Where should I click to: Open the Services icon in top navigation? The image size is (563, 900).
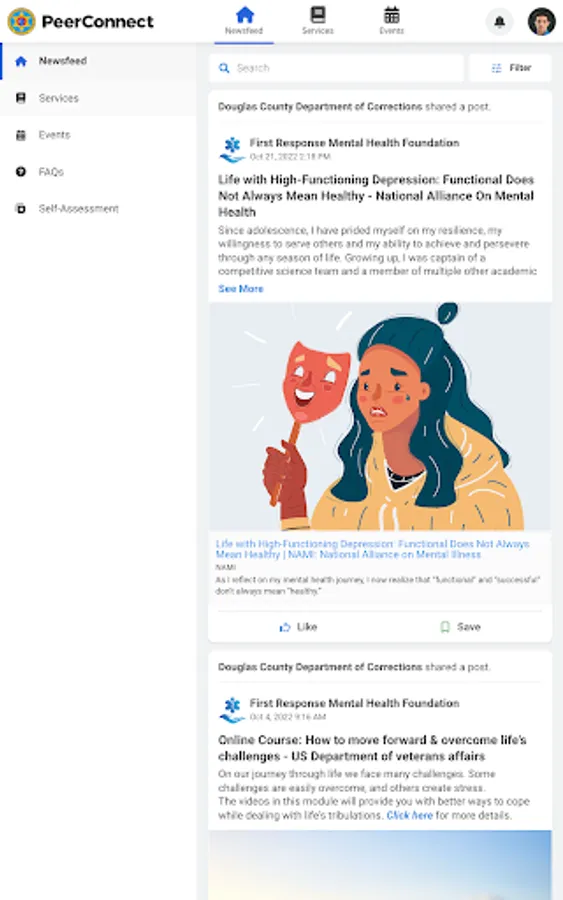coord(317,14)
